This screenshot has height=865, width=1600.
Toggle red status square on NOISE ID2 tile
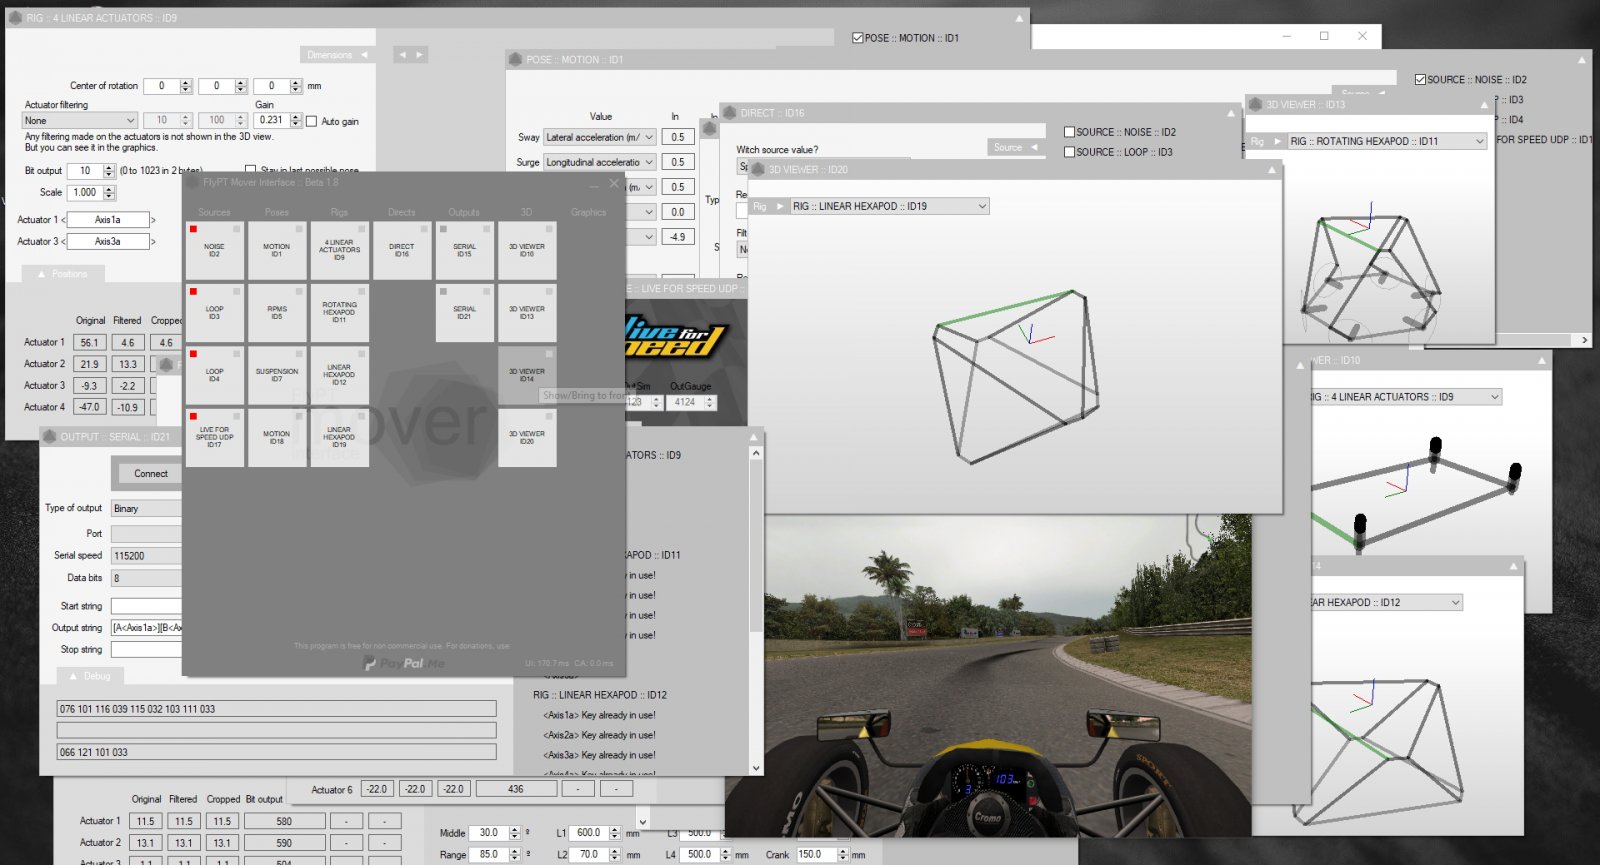[x=193, y=229]
